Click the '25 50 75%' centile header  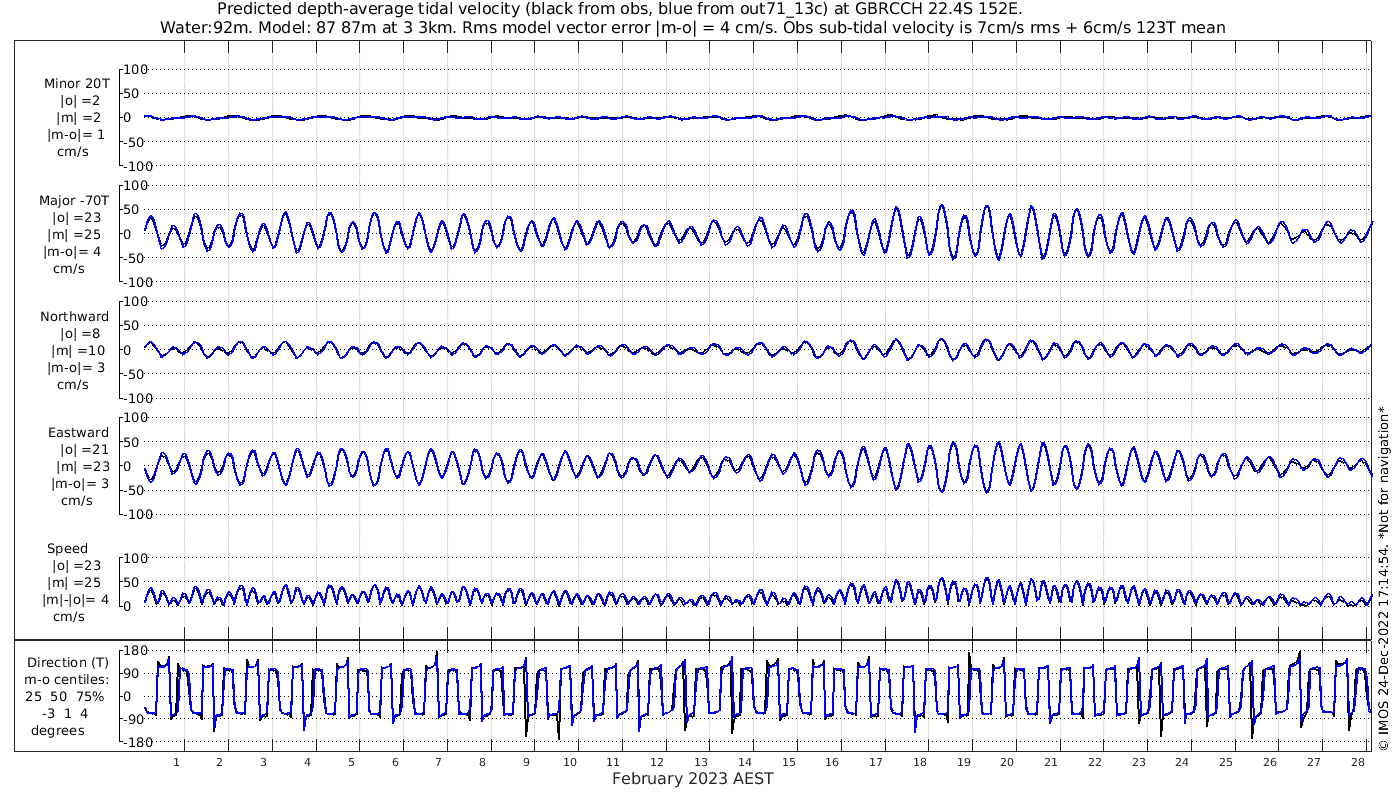(x=67, y=697)
